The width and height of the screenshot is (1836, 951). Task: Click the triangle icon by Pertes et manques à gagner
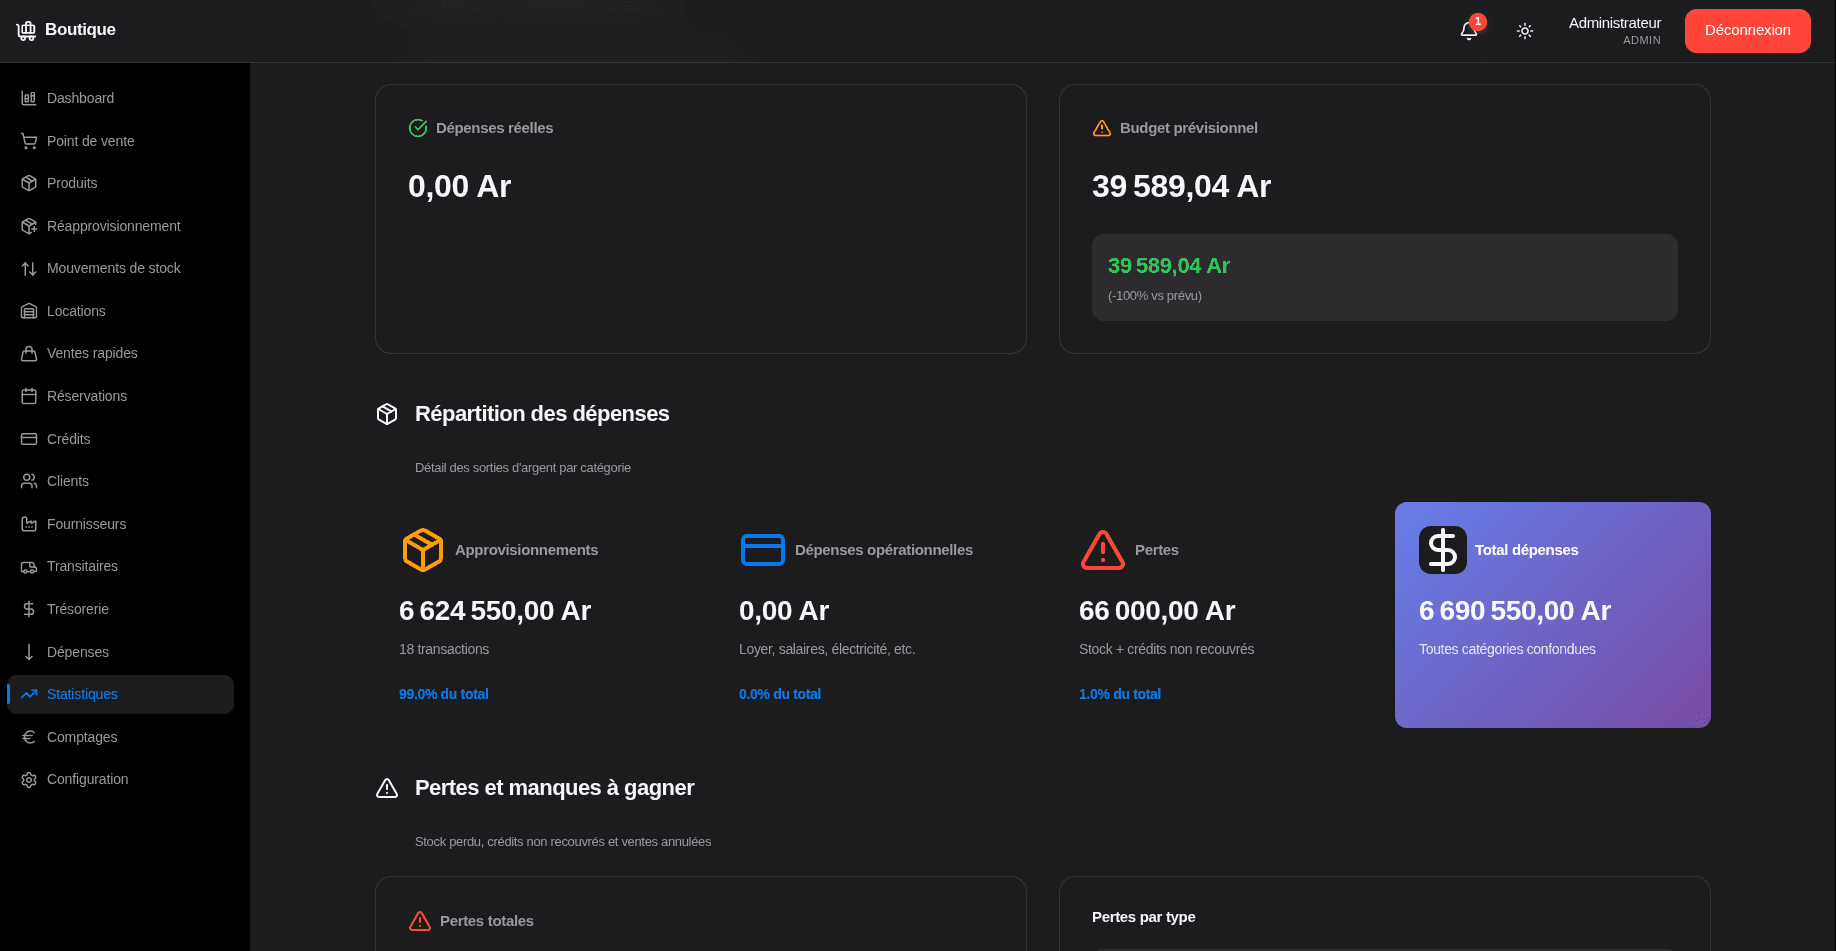pyautogui.click(x=387, y=788)
